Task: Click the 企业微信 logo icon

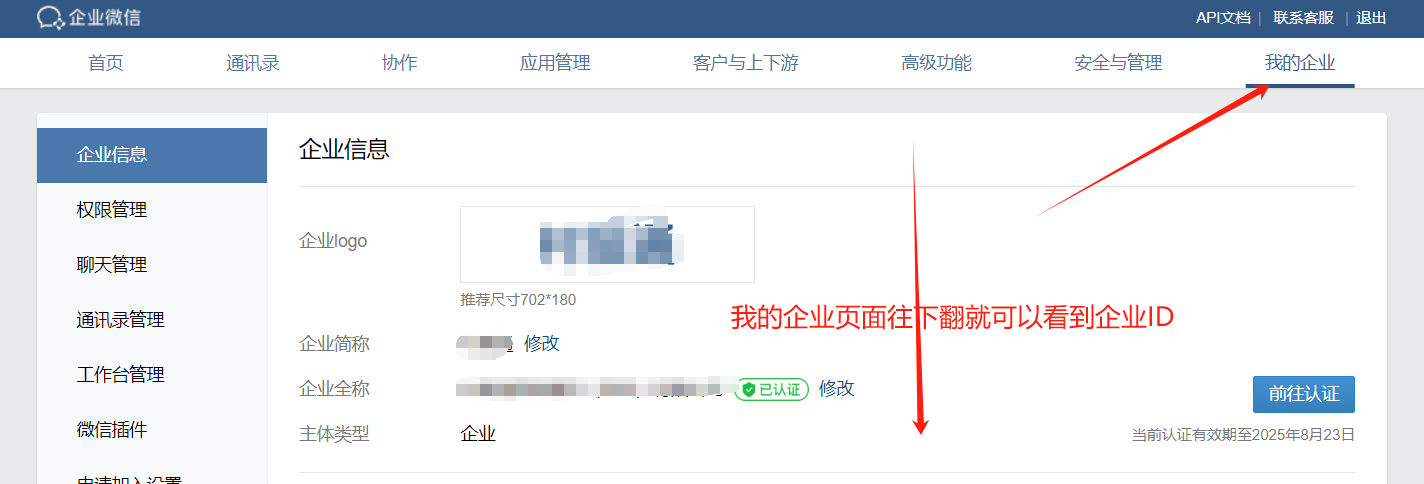Action: point(51,17)
